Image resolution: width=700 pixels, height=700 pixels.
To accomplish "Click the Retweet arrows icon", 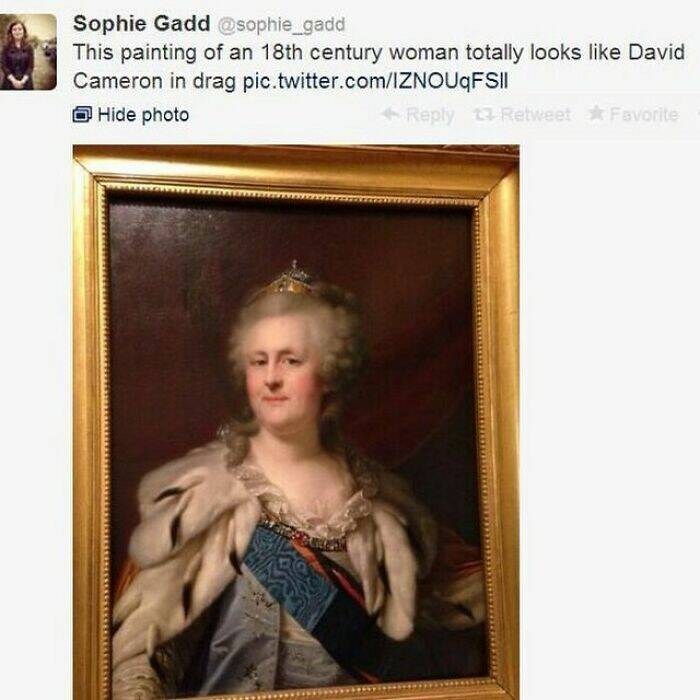I will coord(484,115).
